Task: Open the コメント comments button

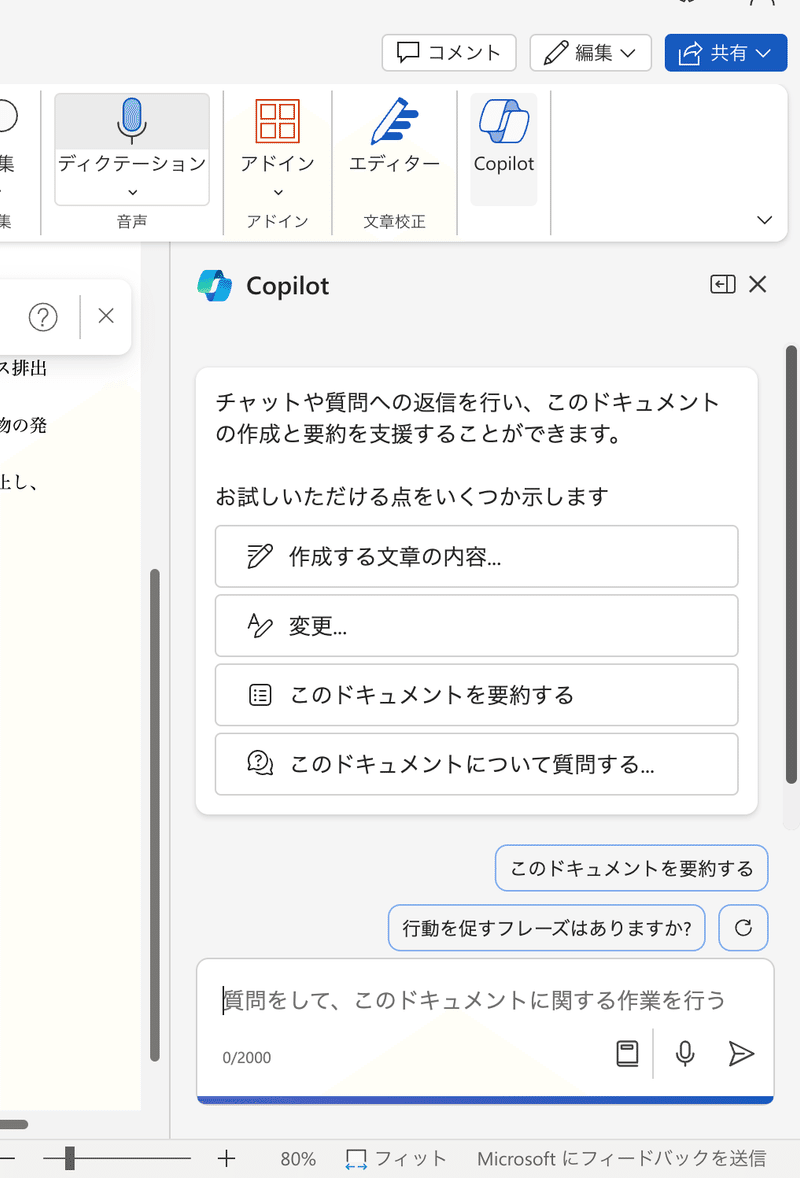Action: point(448,53)
